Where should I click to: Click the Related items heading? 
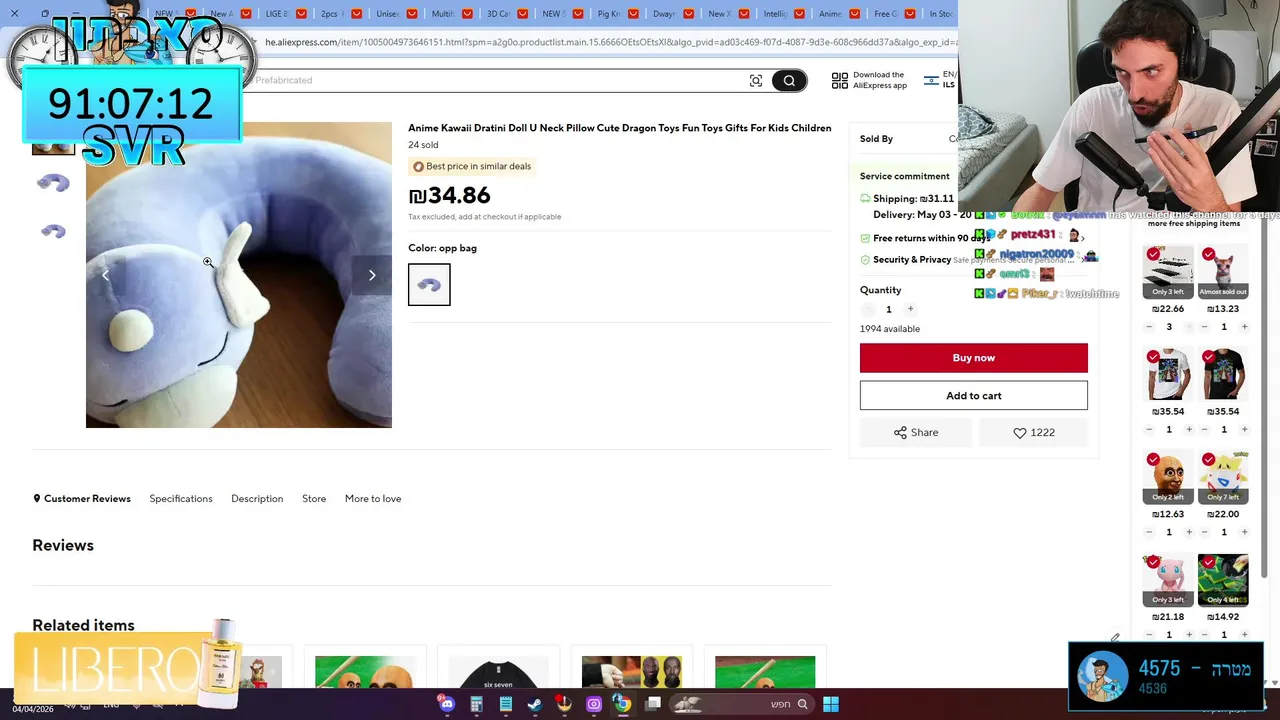coord(83,625)
